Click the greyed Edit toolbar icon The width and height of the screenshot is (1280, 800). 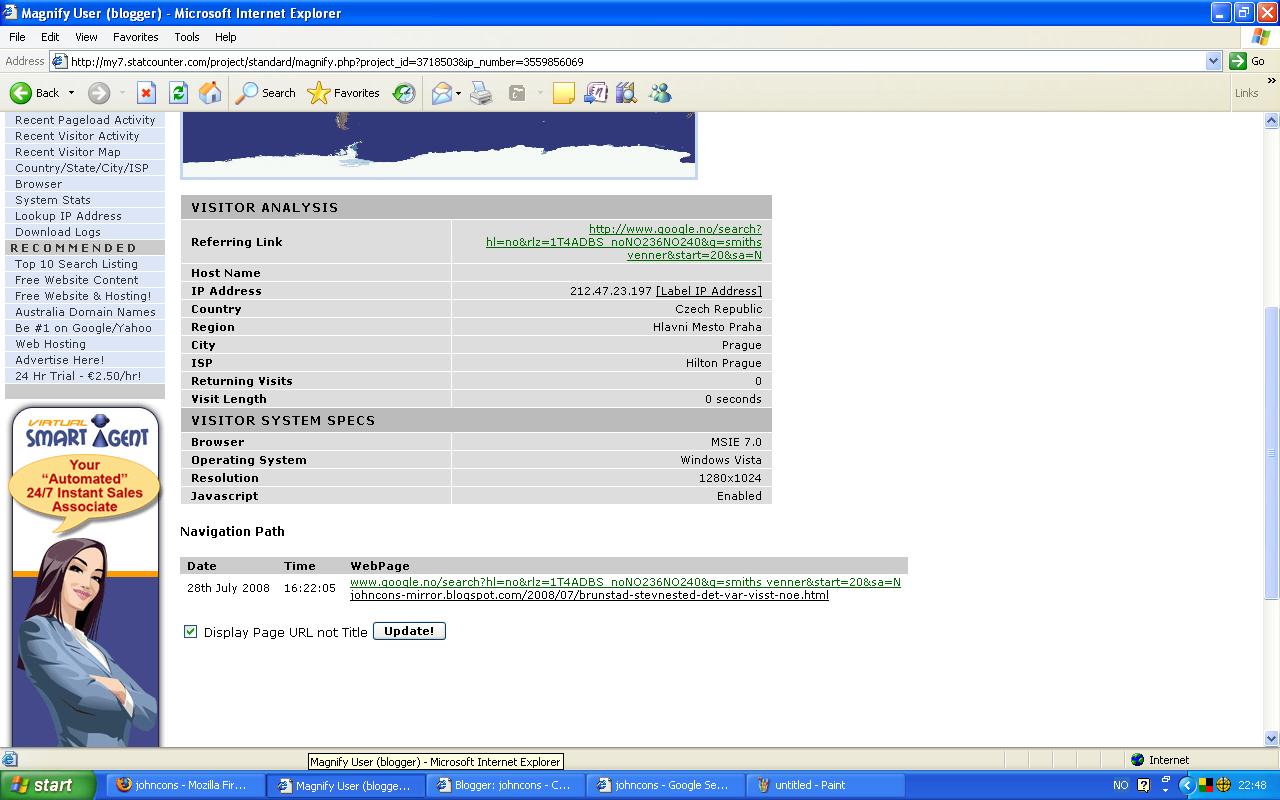point(517,93)
